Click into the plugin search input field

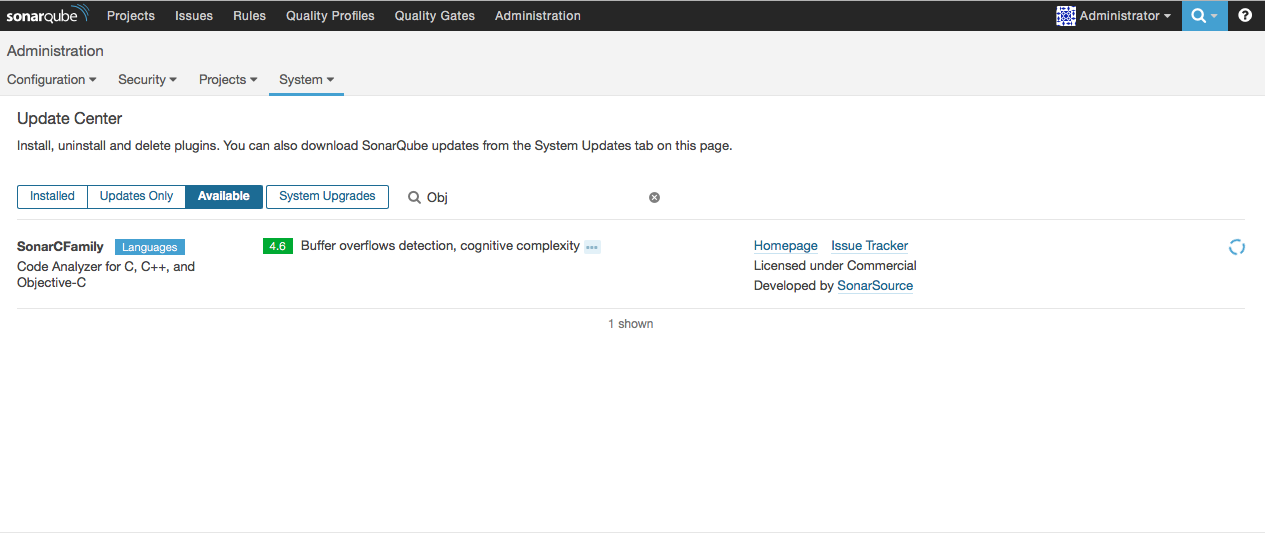tap(535, 197)
